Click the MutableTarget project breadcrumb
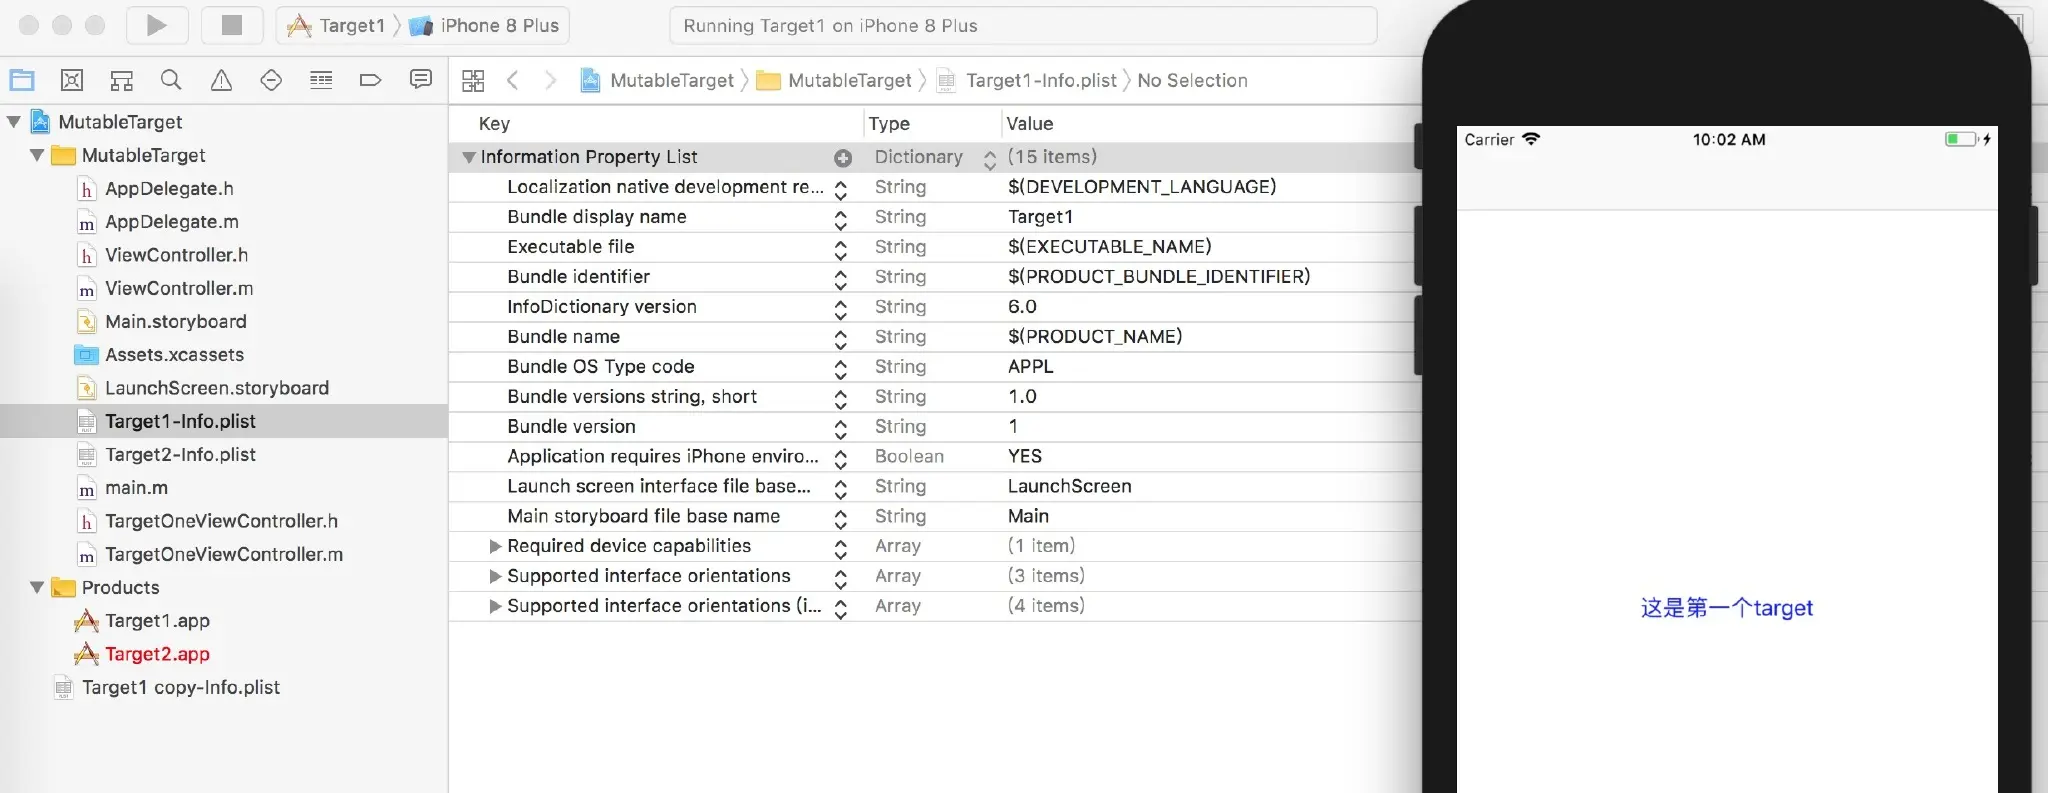 [x=658, y=80]
